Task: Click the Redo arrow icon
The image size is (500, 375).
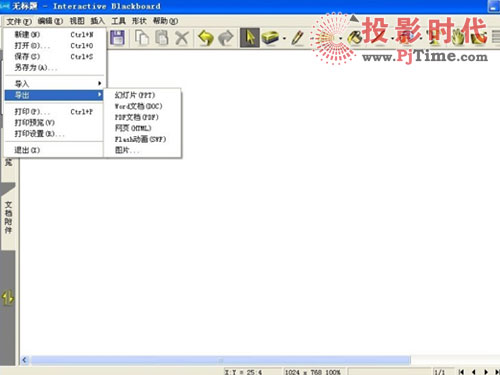Action: pyautogui.click(x=226, y=38)
